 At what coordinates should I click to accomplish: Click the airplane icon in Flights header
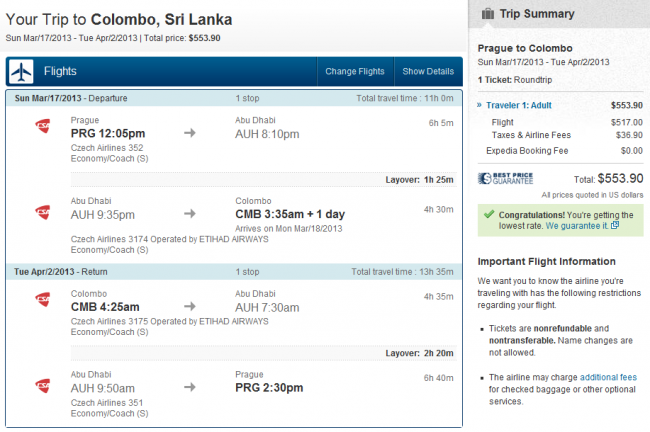[x=22, y=72]
